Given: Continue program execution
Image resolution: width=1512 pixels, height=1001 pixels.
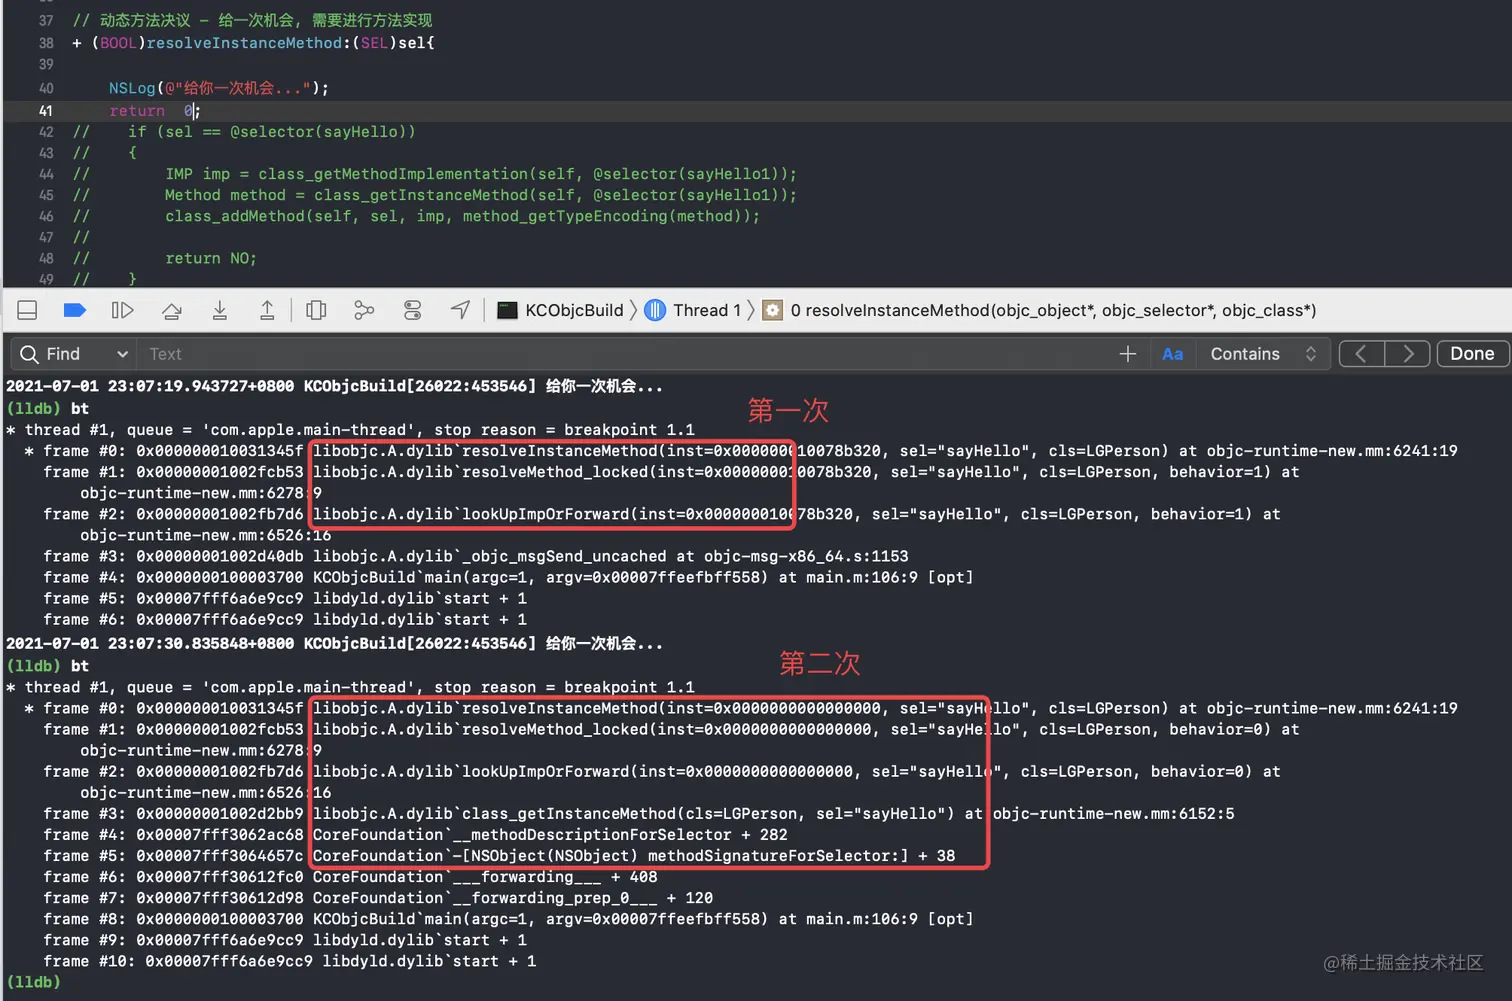Looking at the screenshot, I should tap(122, 310).
